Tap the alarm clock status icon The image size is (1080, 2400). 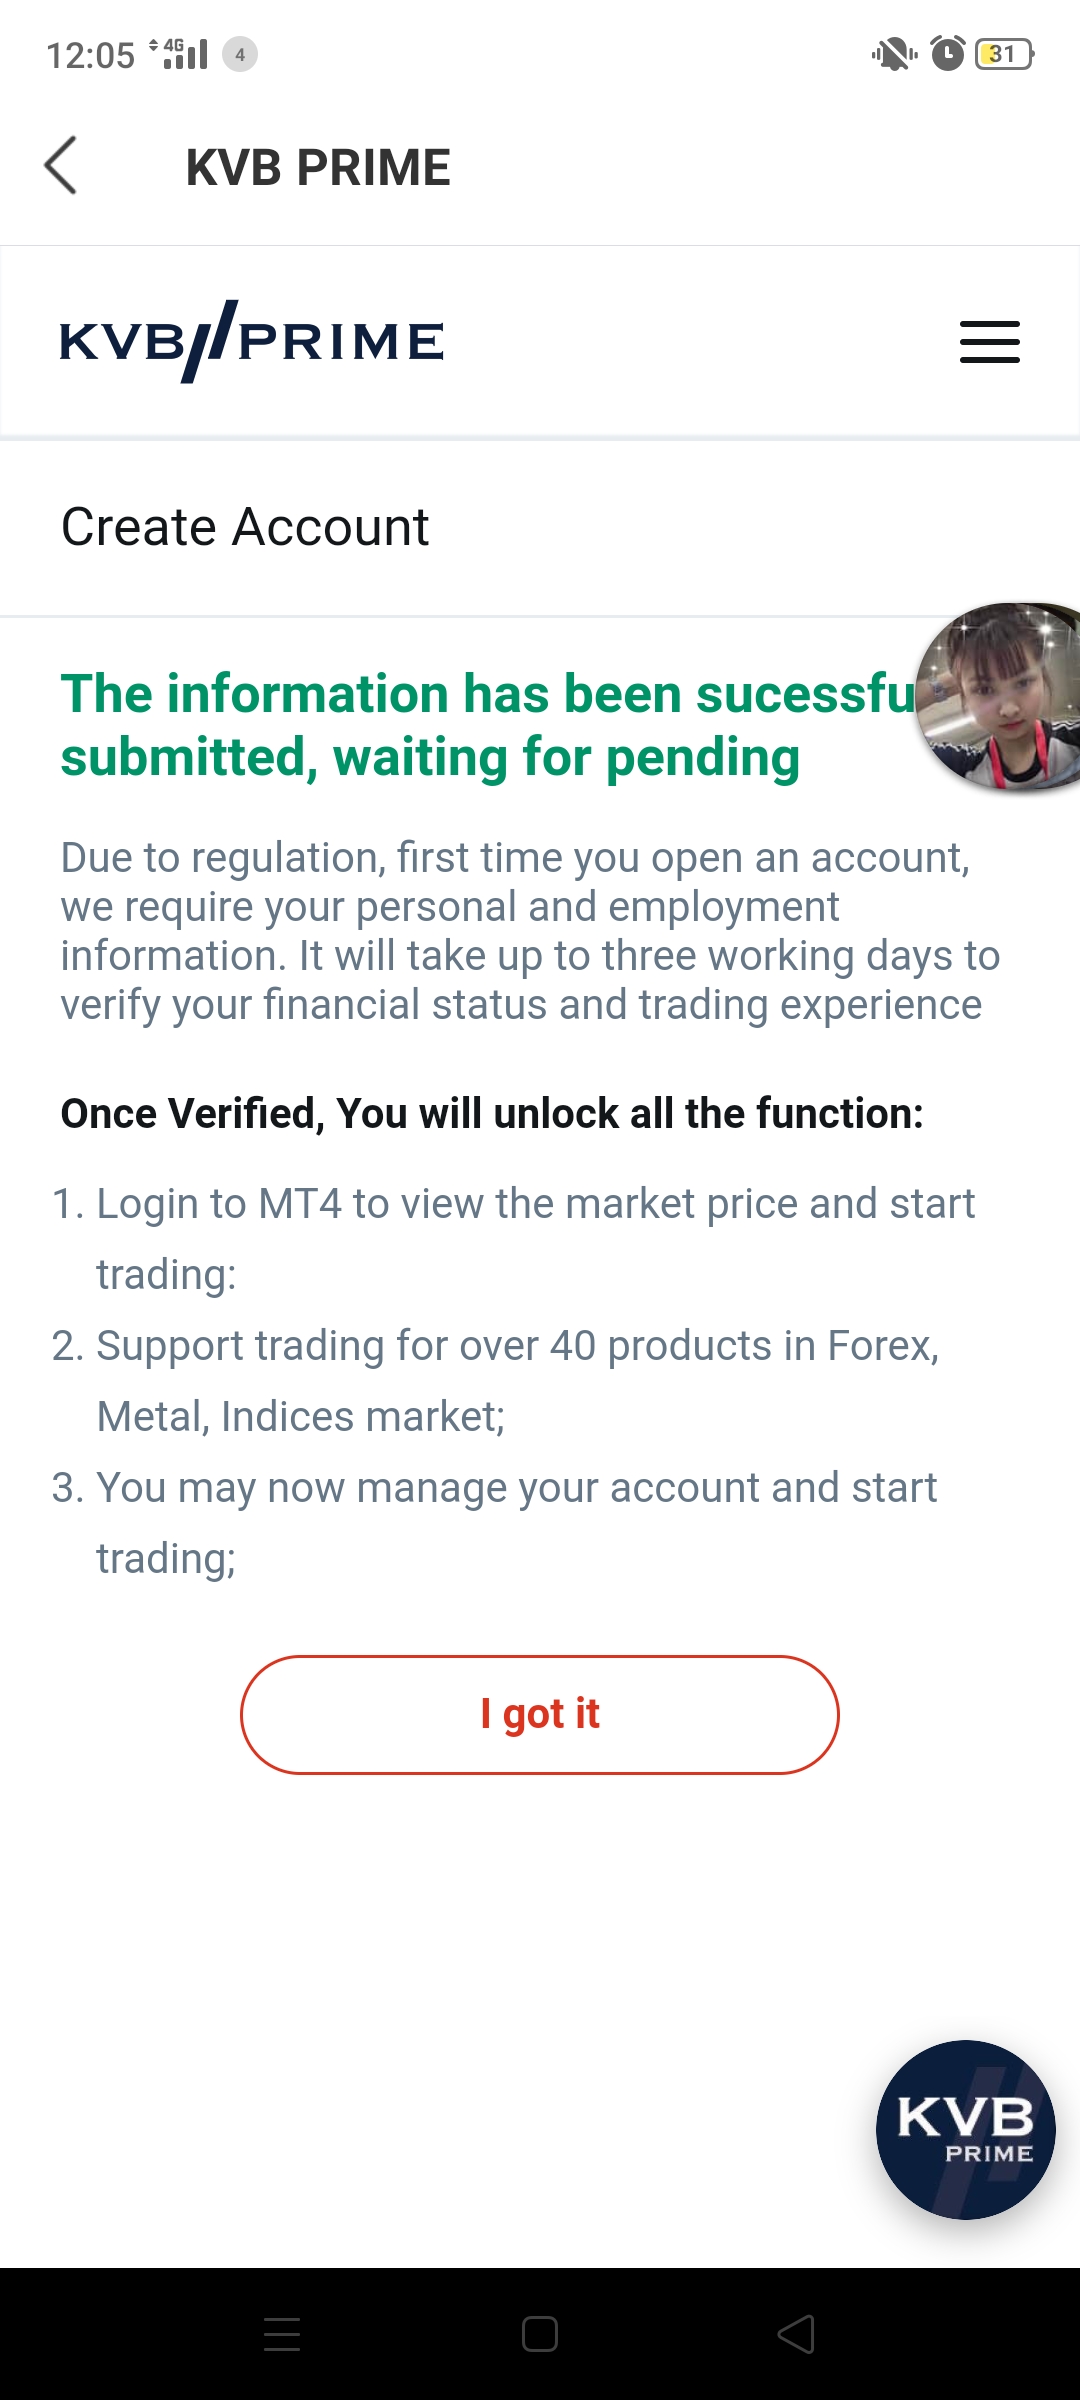click(x=948, y=53)
